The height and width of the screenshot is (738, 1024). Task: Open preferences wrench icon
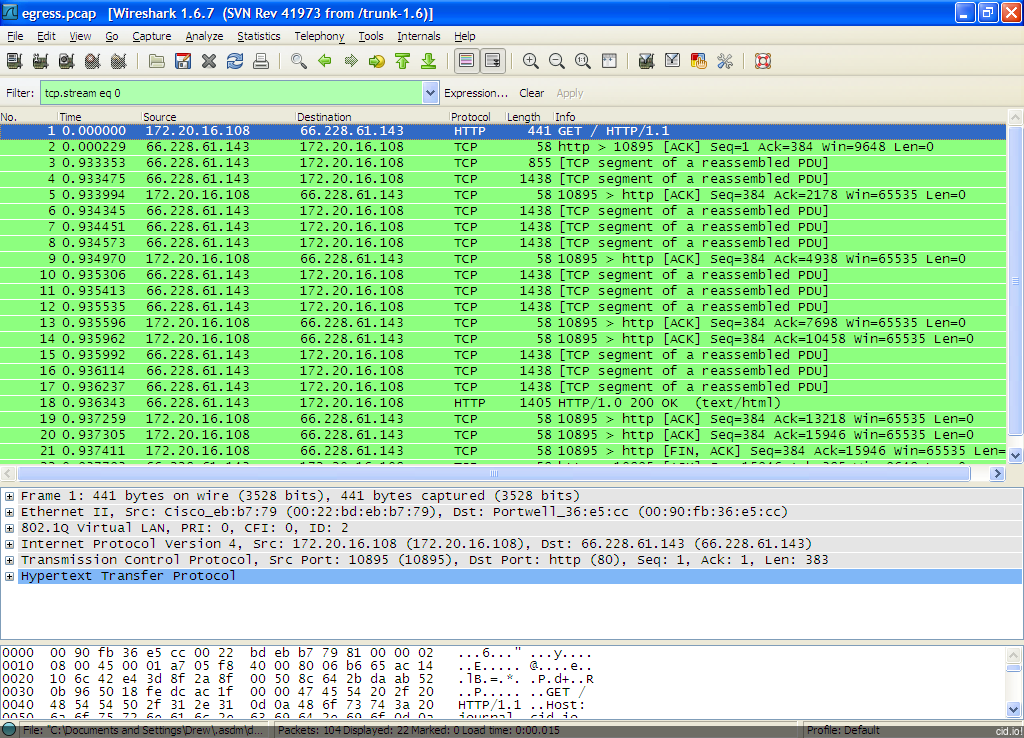725,61
